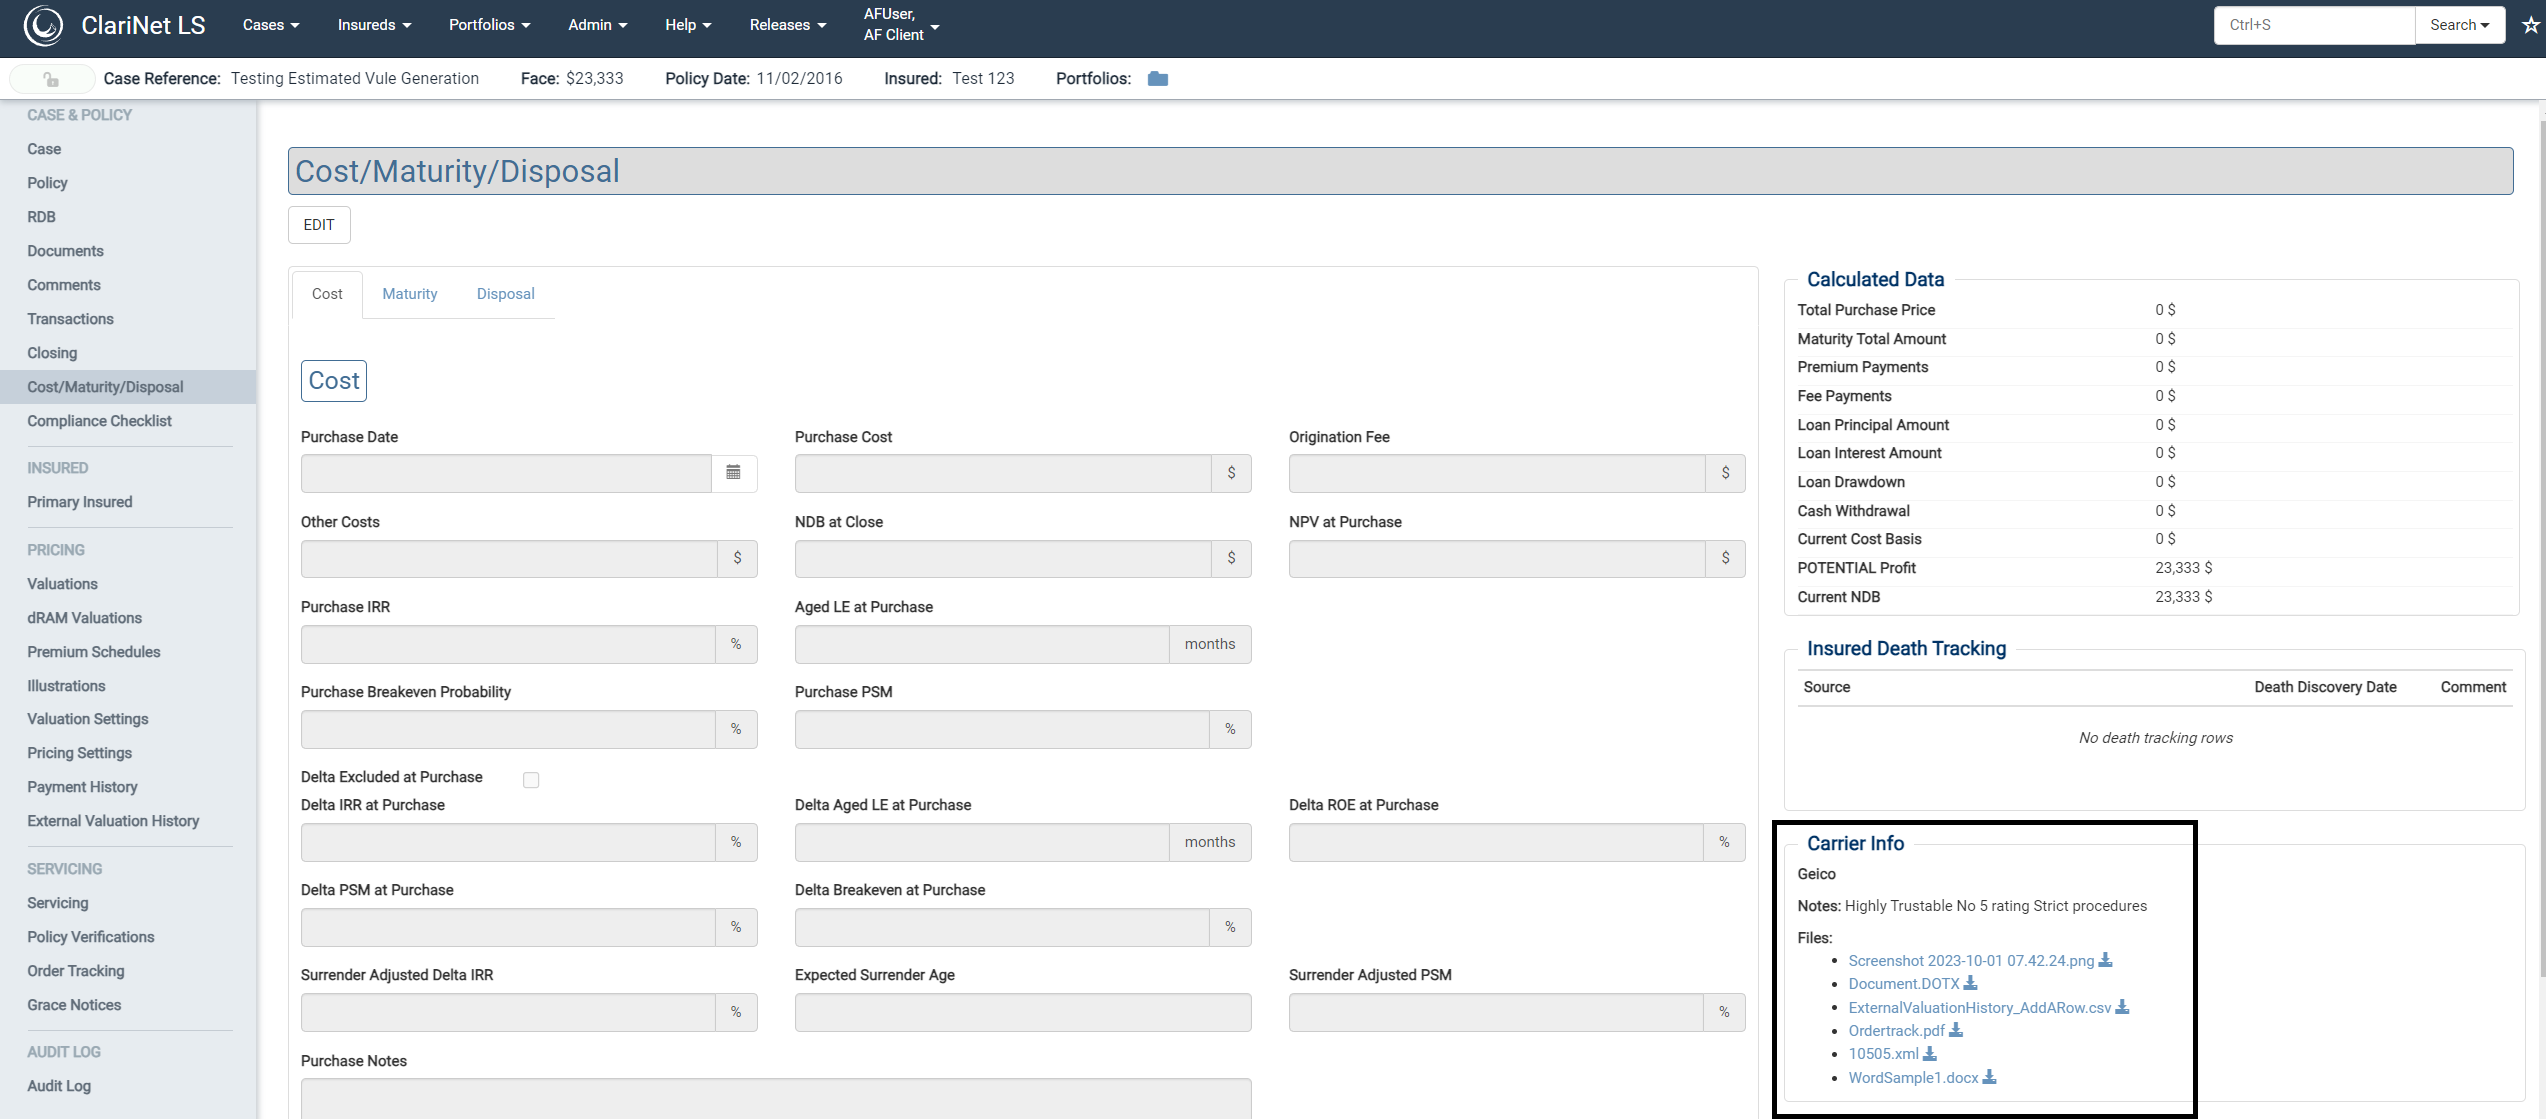Open Pricing Settings sidebar item

click(79, 753)
